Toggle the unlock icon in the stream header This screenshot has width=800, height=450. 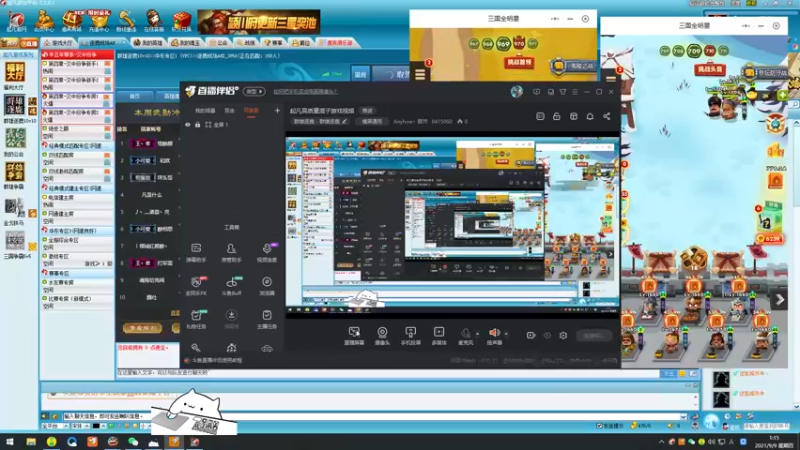pos(557,116)
